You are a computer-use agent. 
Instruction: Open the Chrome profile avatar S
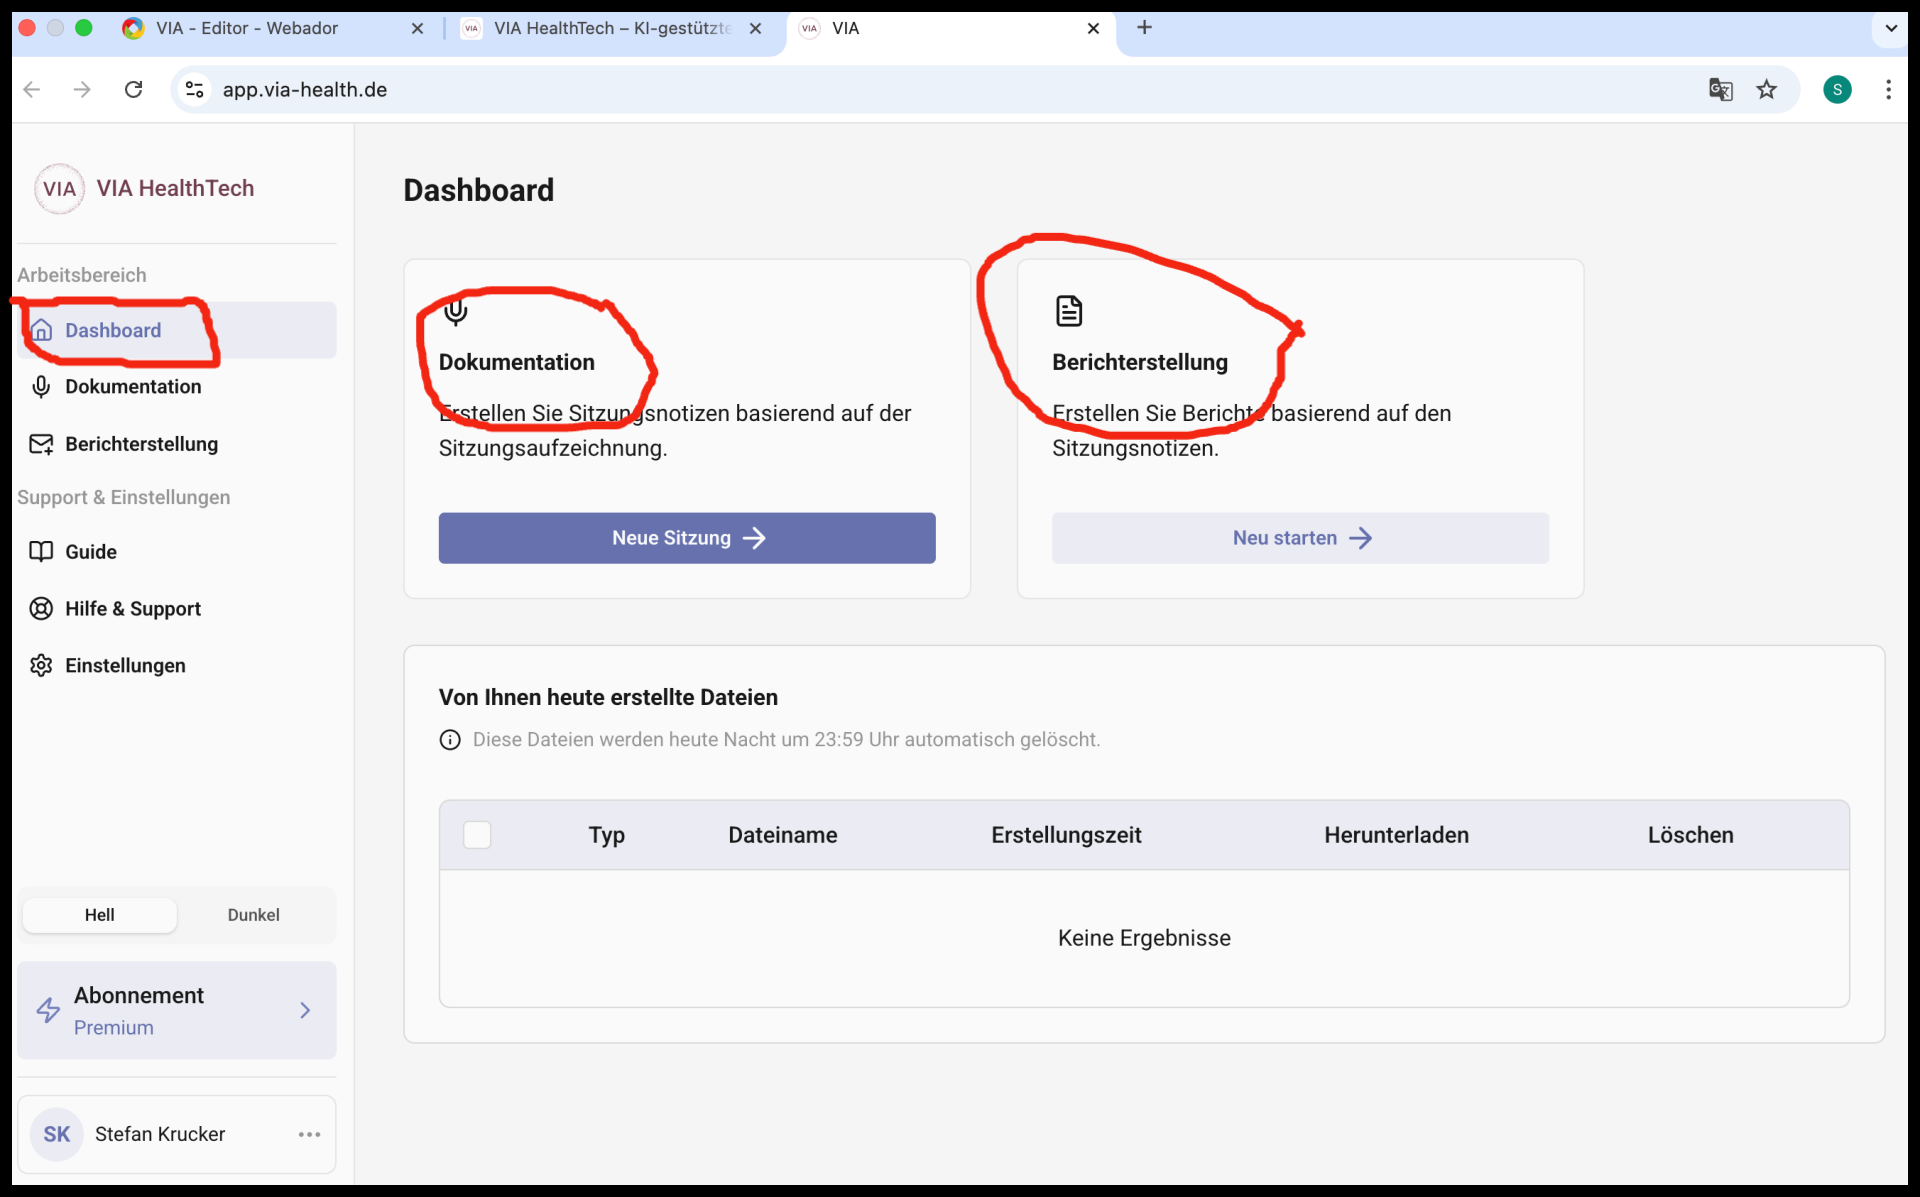pos(1837,90)
